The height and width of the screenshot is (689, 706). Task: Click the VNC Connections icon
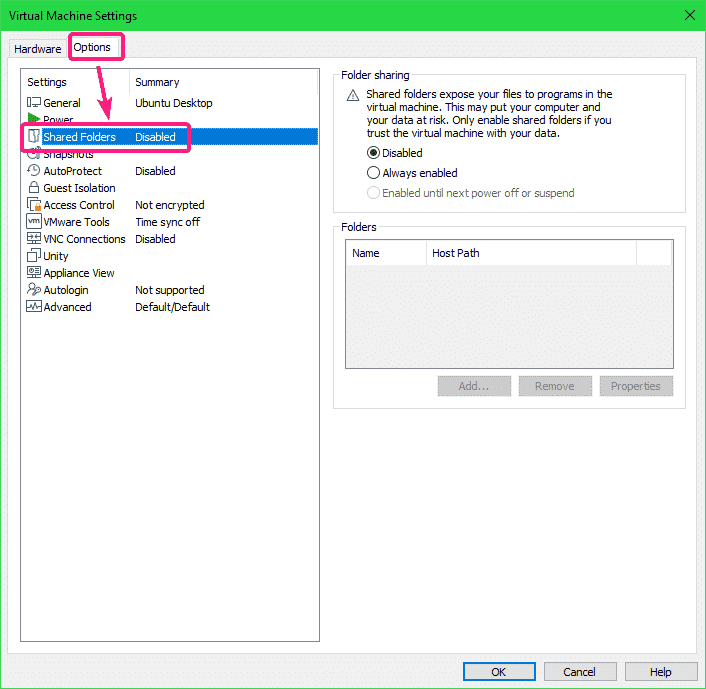click(34, 238)
